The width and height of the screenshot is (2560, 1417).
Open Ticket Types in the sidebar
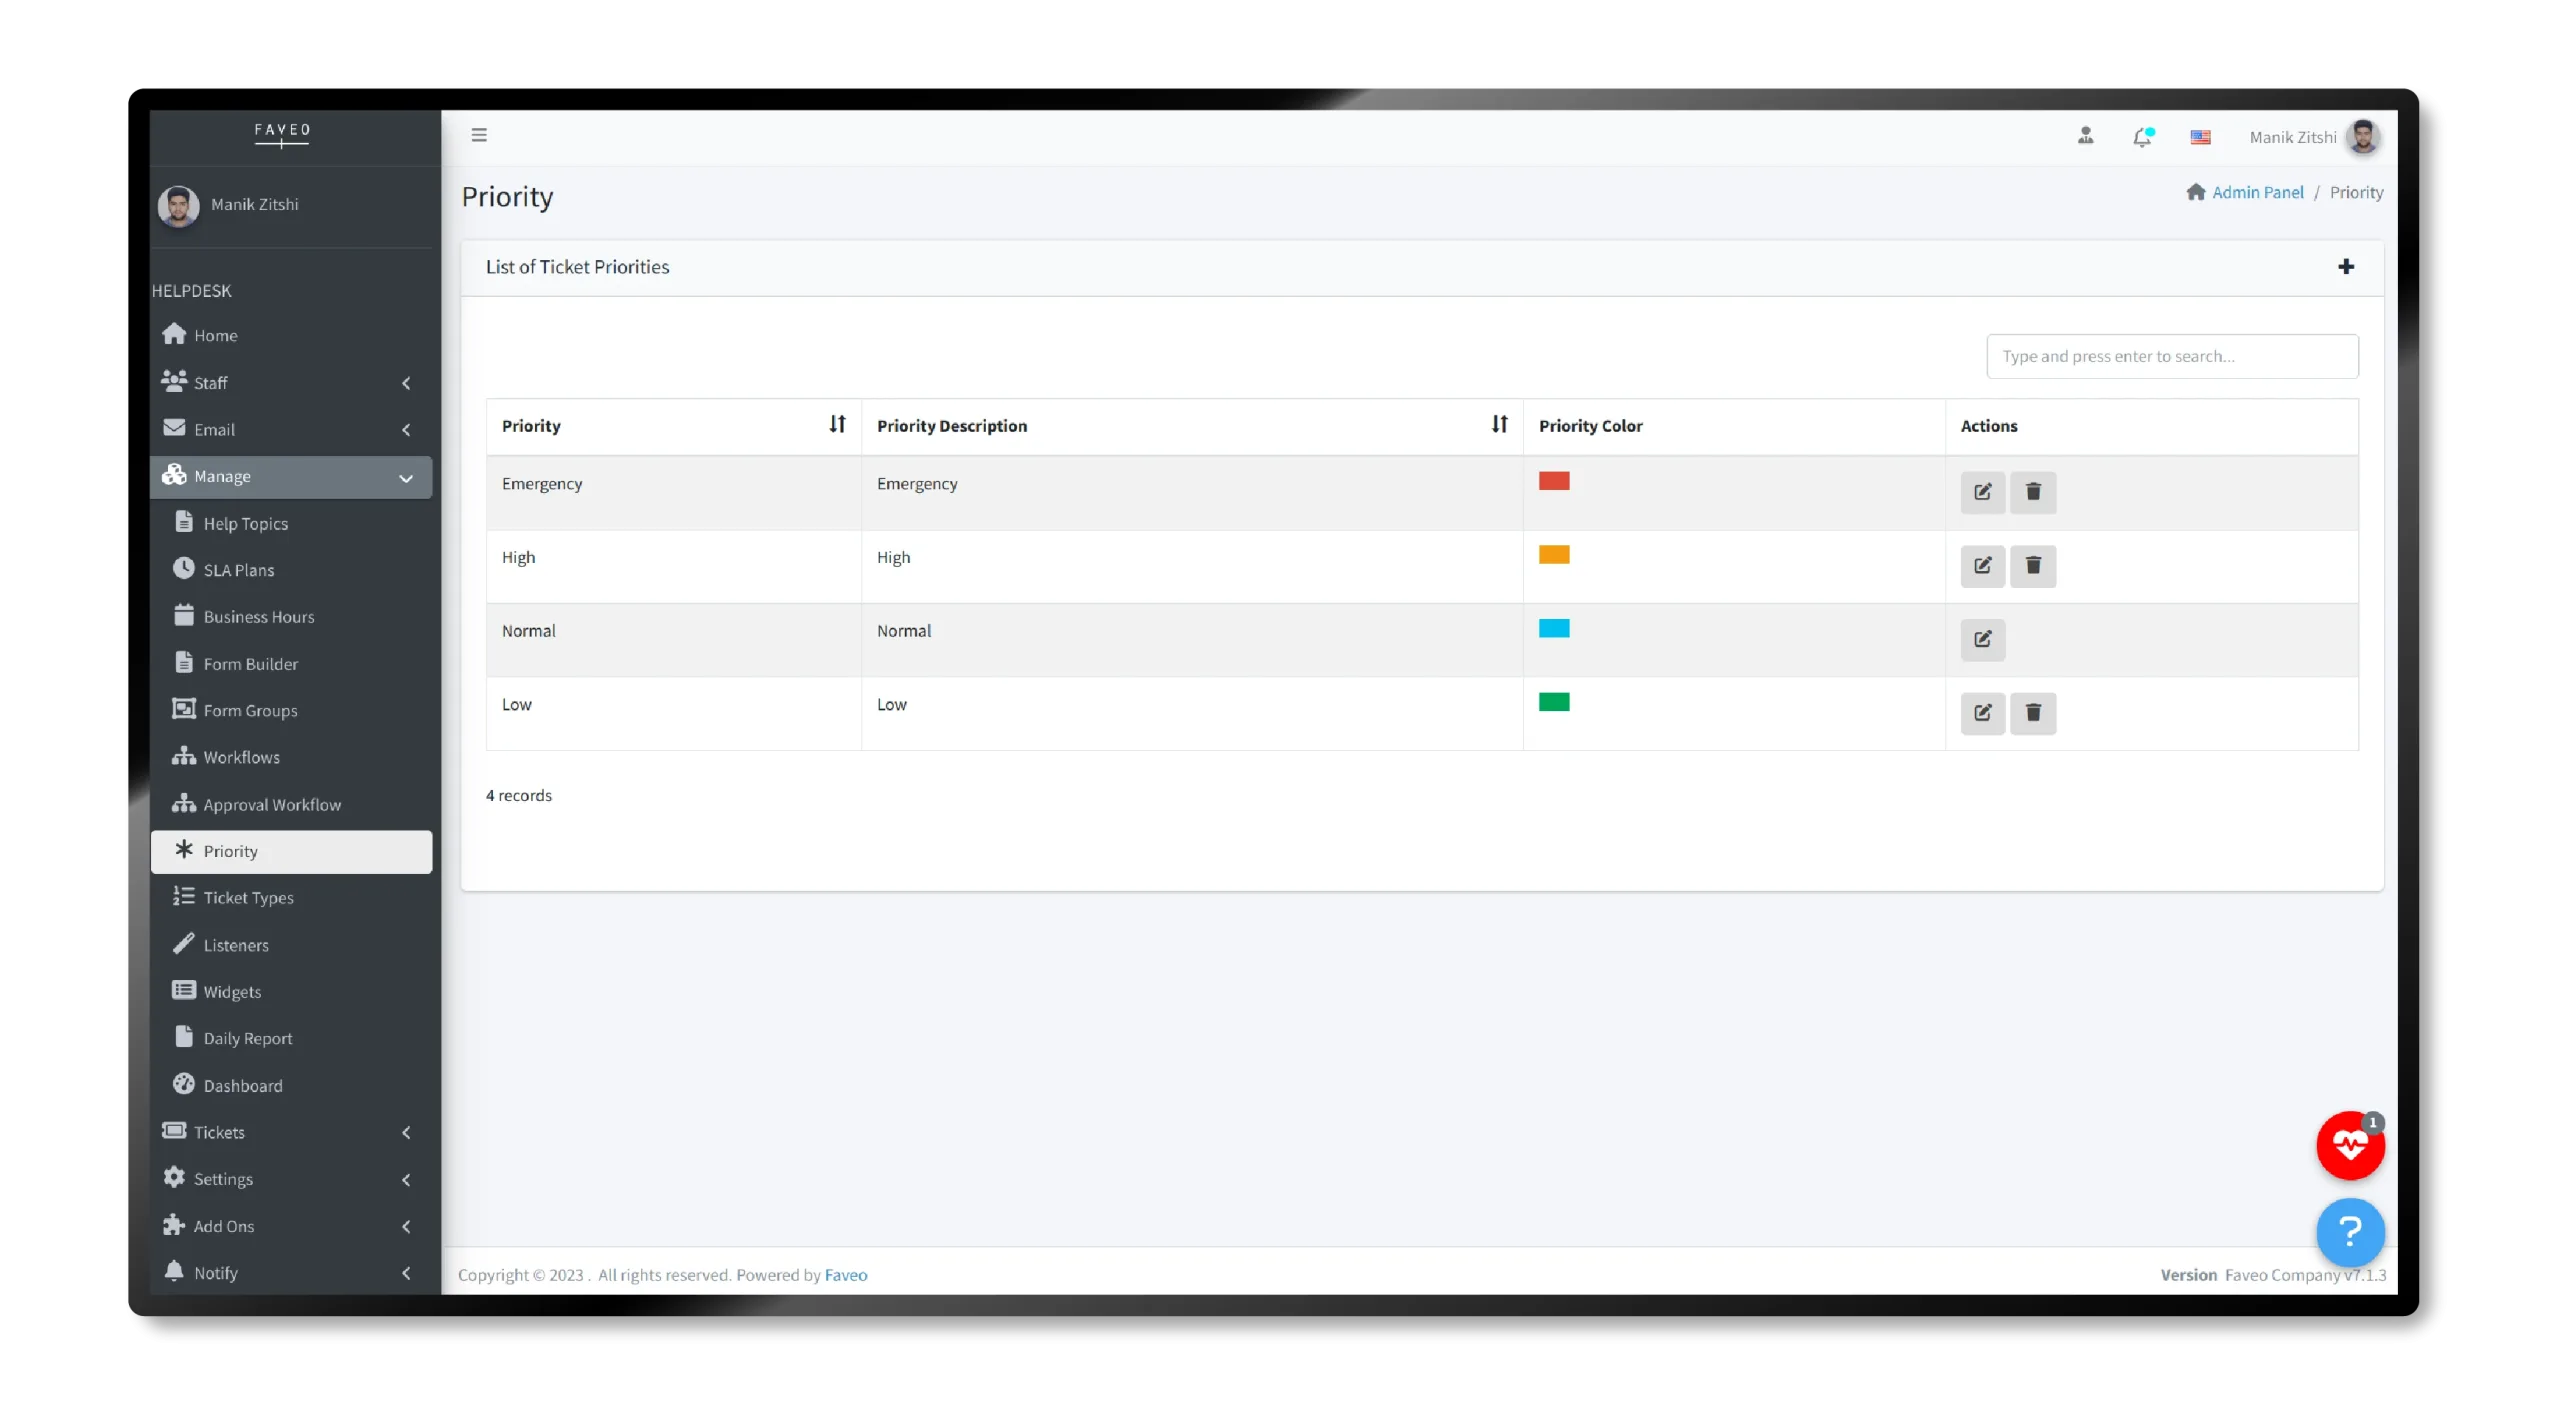coord(291,898)
